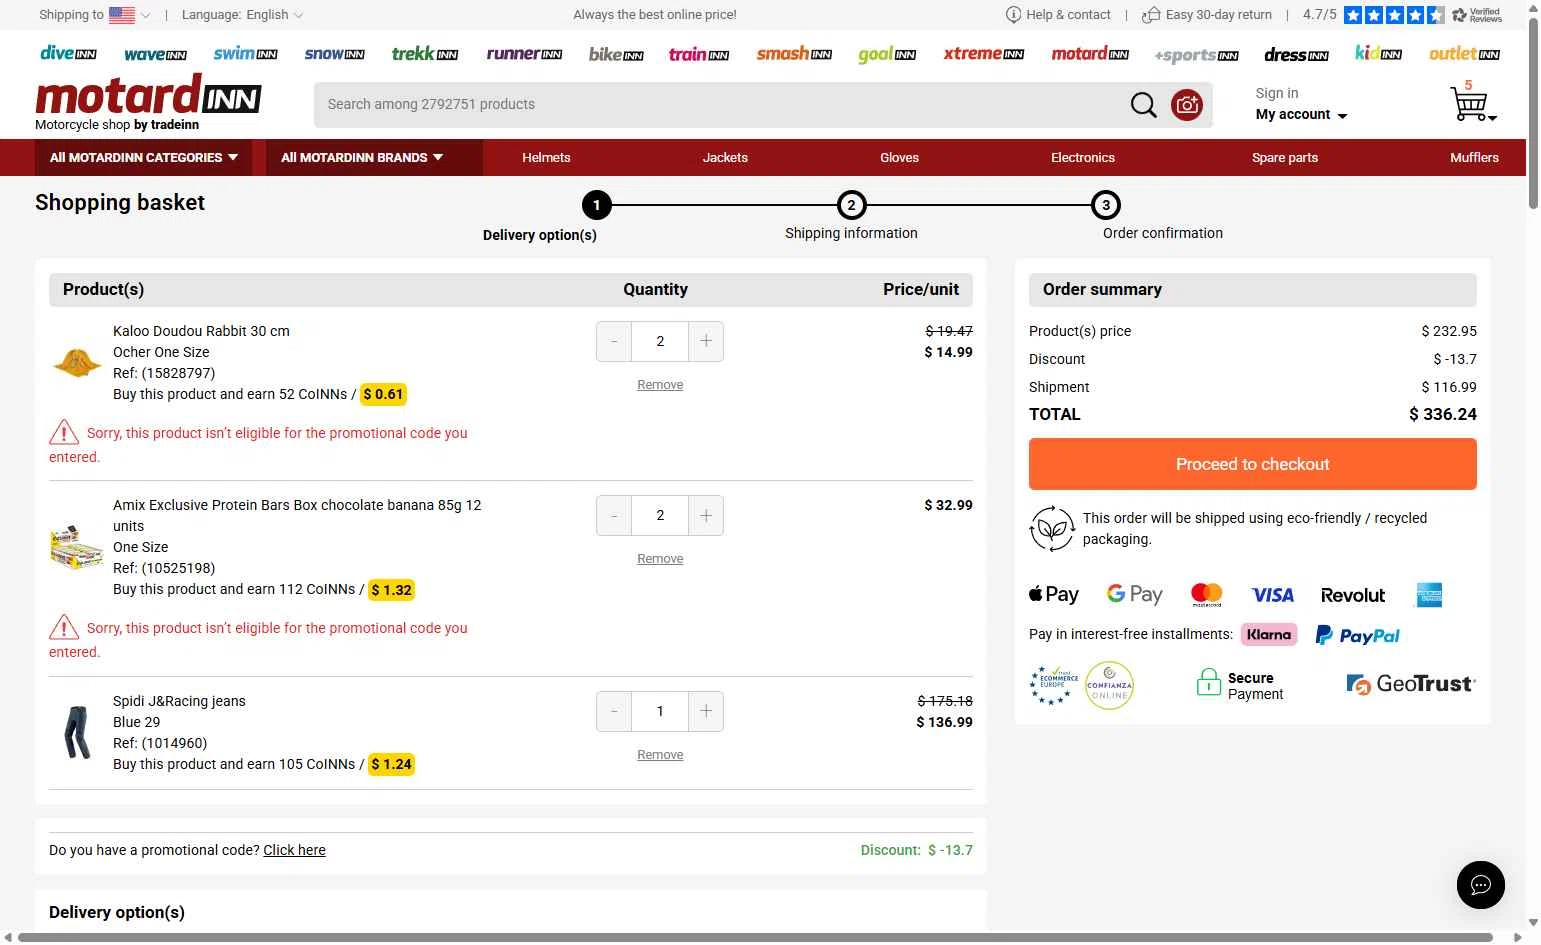The height and width of the screenshot is (945, 1541).
Task: Open the Electronics category
Action: pyautogui.click(x=1082, y=158)
